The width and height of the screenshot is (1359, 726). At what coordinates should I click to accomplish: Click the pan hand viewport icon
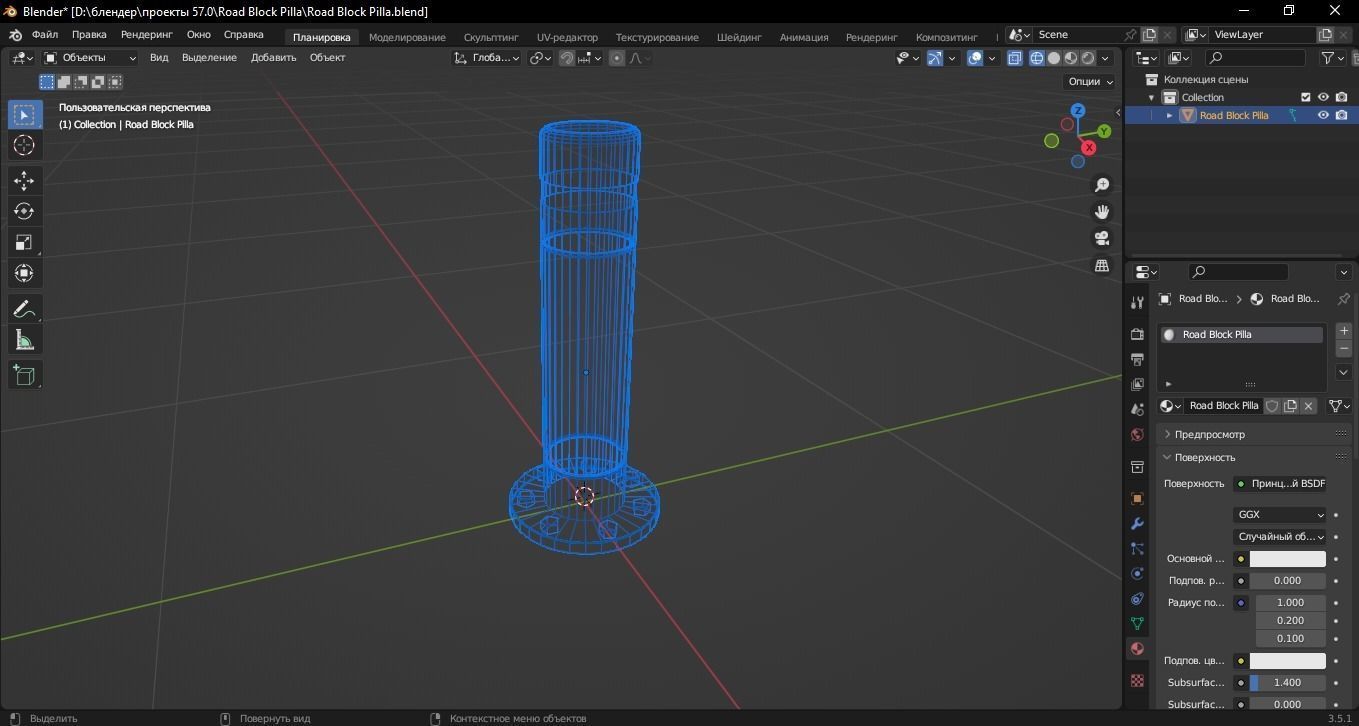1102,212
